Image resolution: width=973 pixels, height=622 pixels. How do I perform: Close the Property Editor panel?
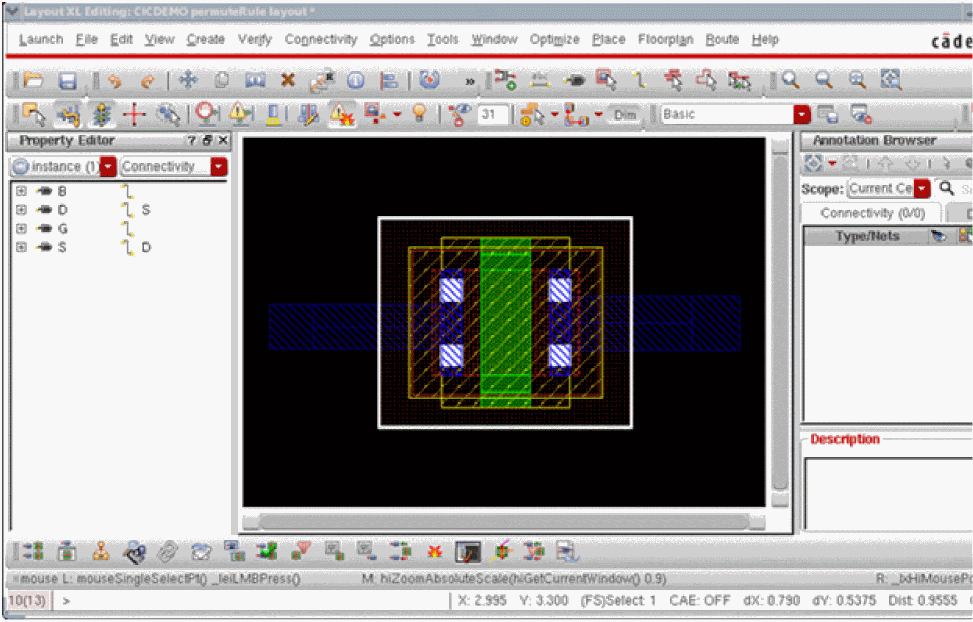[x=223, y=141]
